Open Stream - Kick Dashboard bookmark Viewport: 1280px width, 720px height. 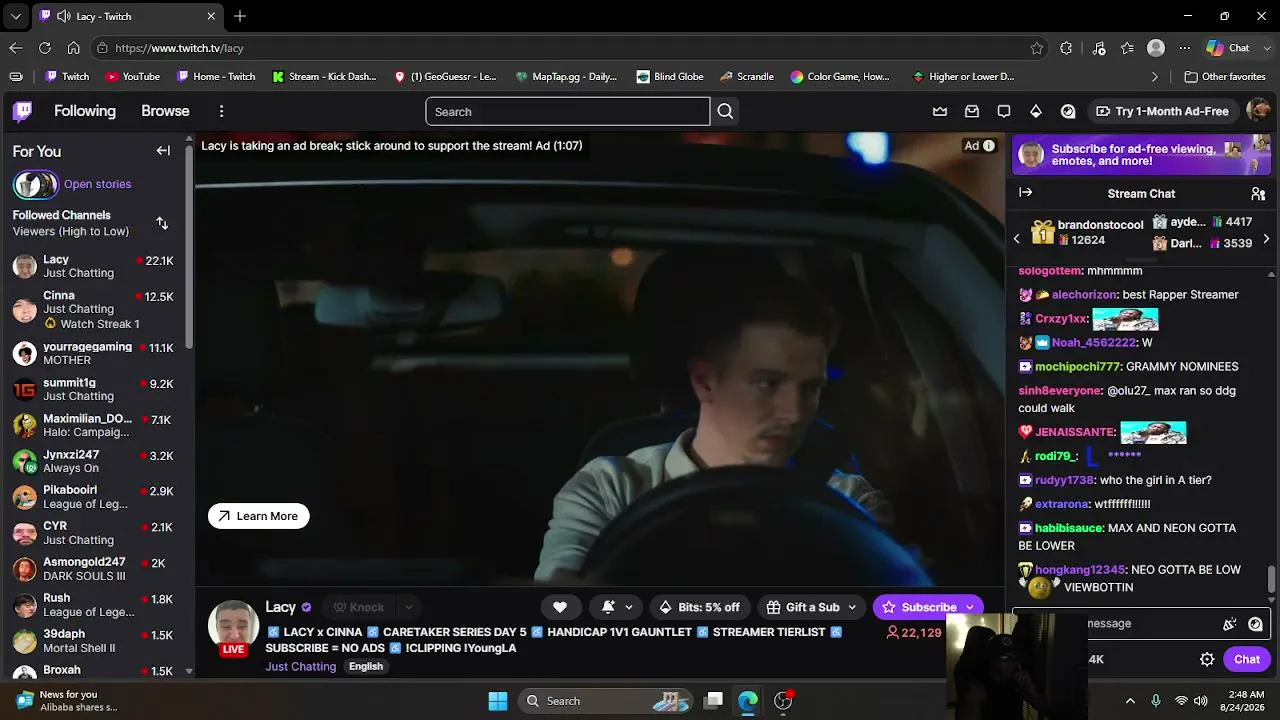(324, 77)
